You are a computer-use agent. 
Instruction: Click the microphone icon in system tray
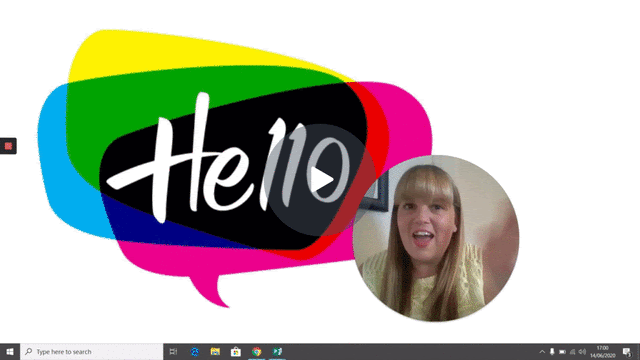pos(552,352)
